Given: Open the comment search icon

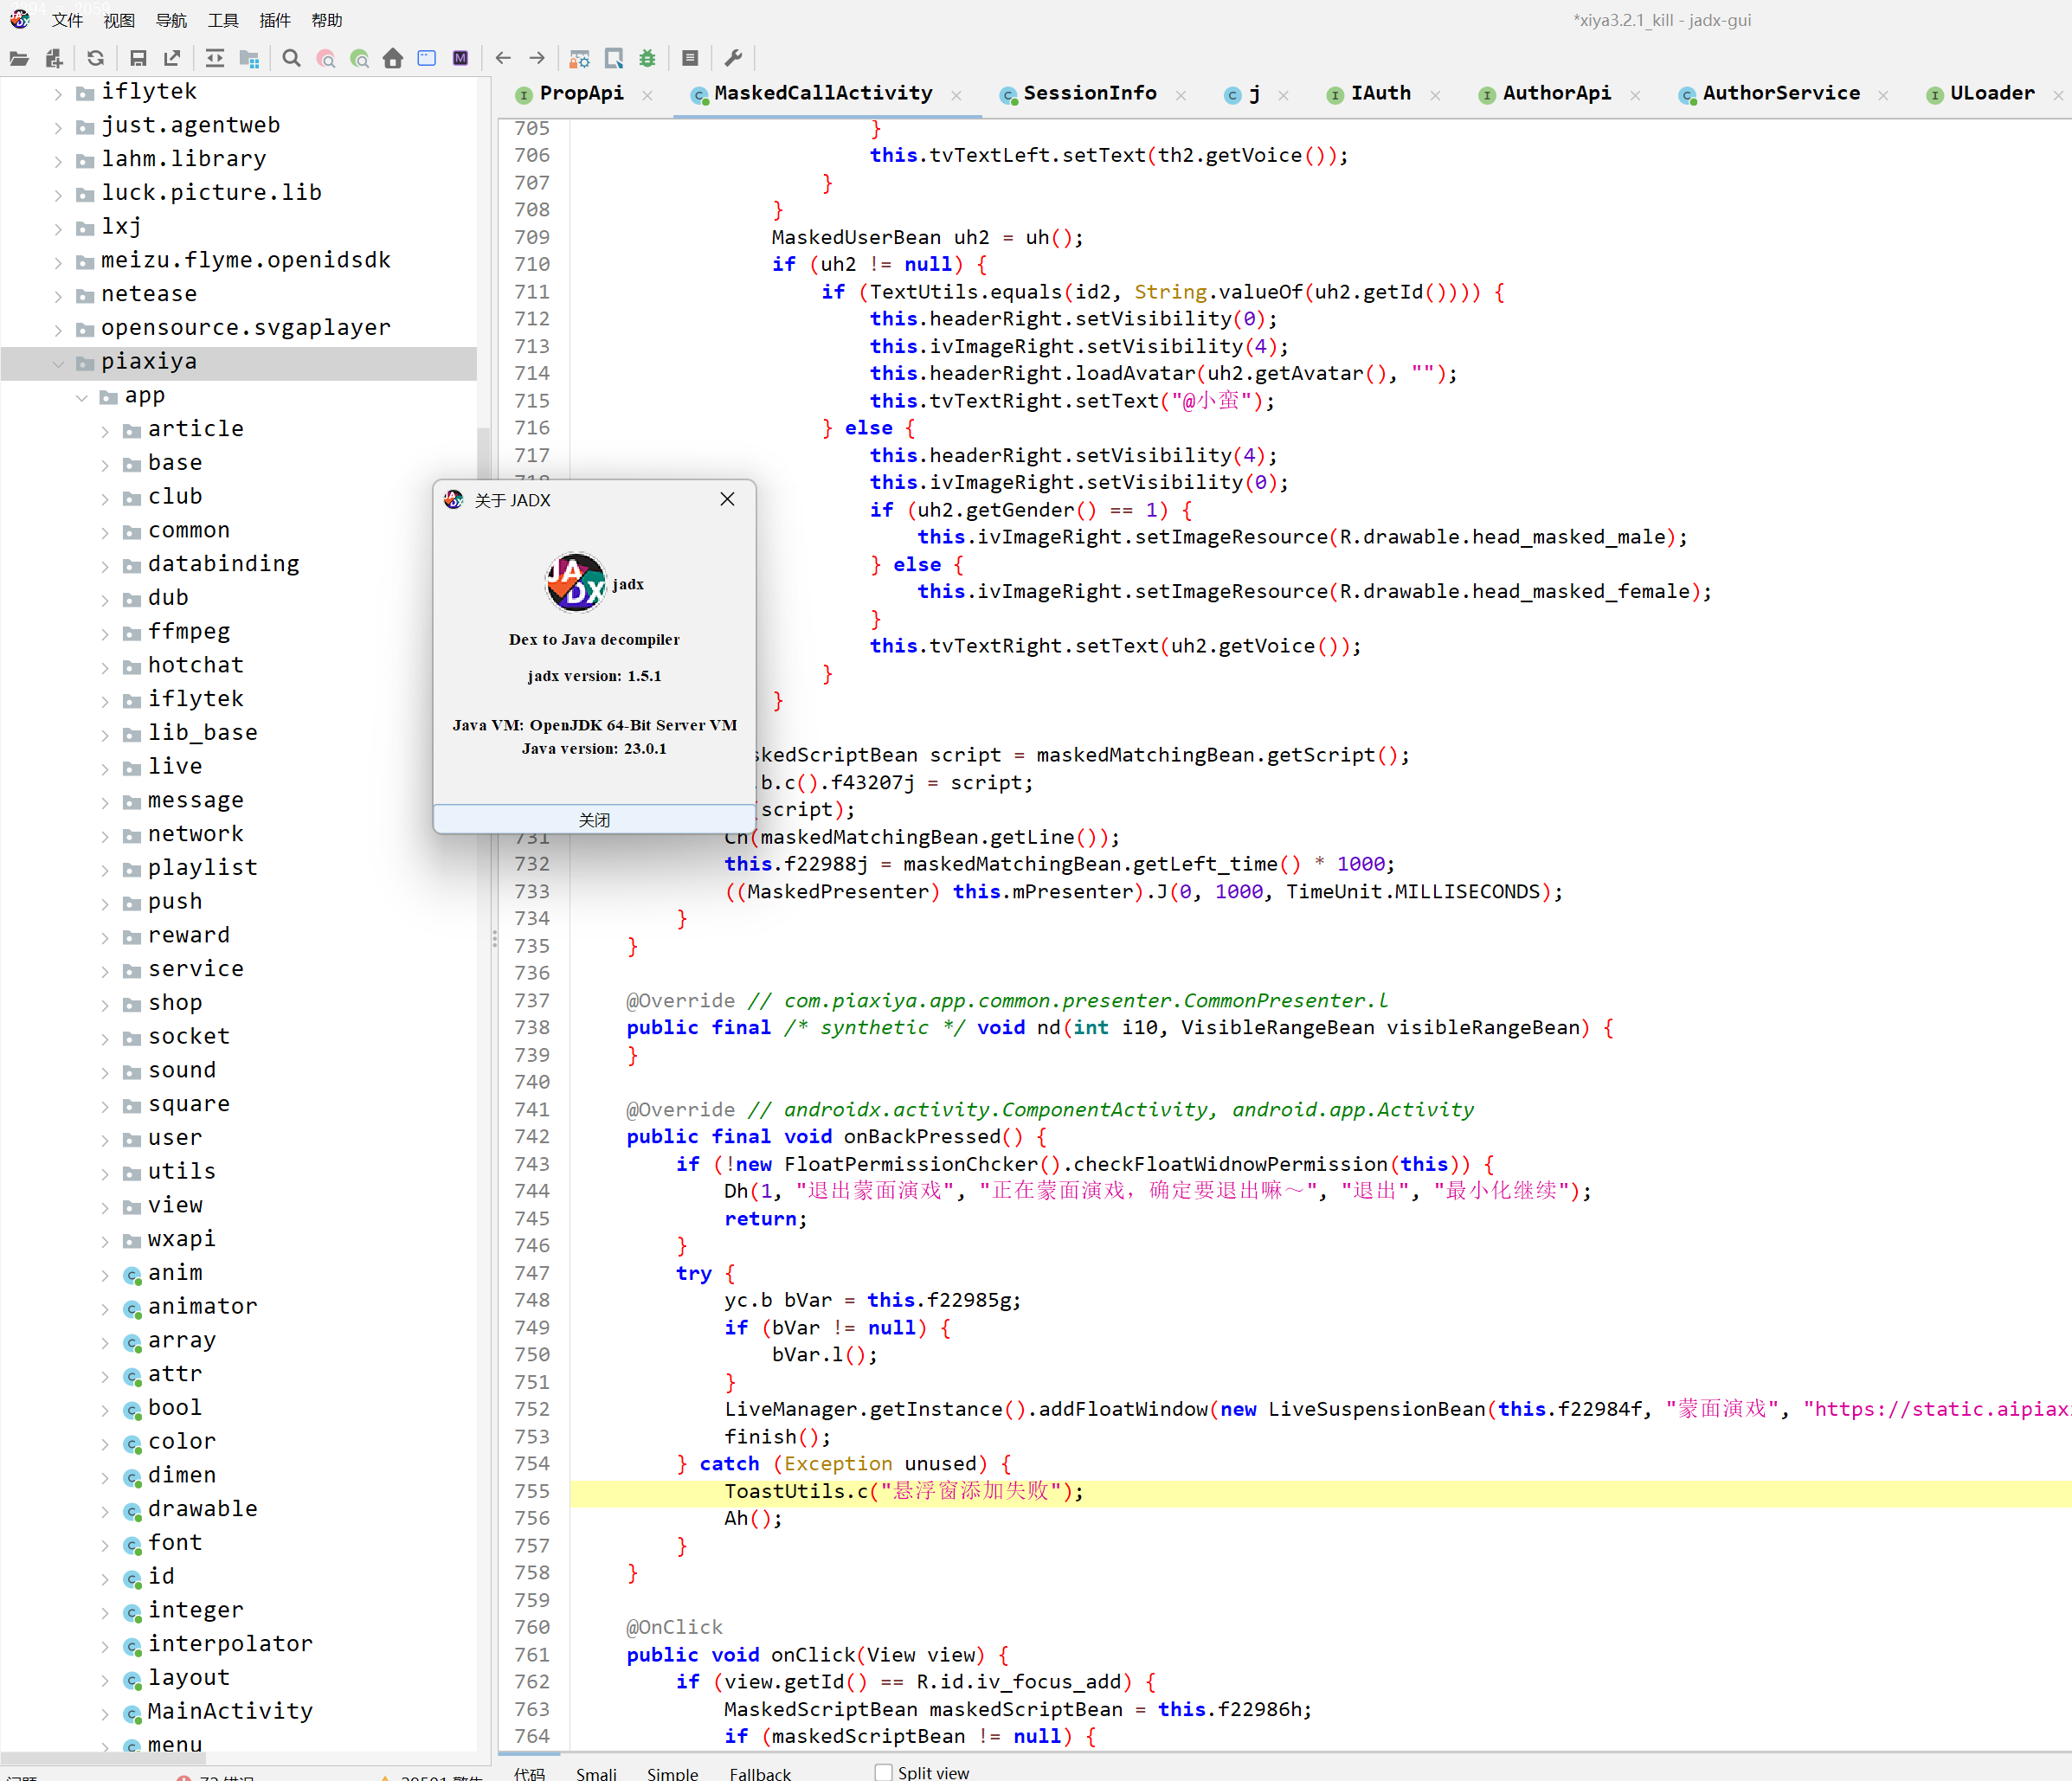Looking at the screenshot, I should point(360,58).
